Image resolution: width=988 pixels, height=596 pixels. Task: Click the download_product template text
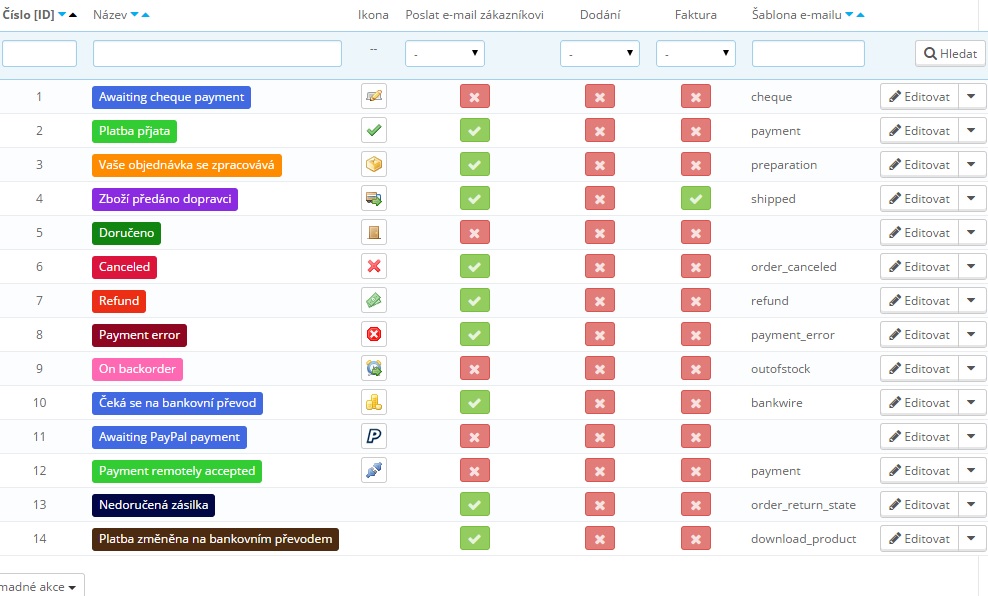click(x=803, y=539)
